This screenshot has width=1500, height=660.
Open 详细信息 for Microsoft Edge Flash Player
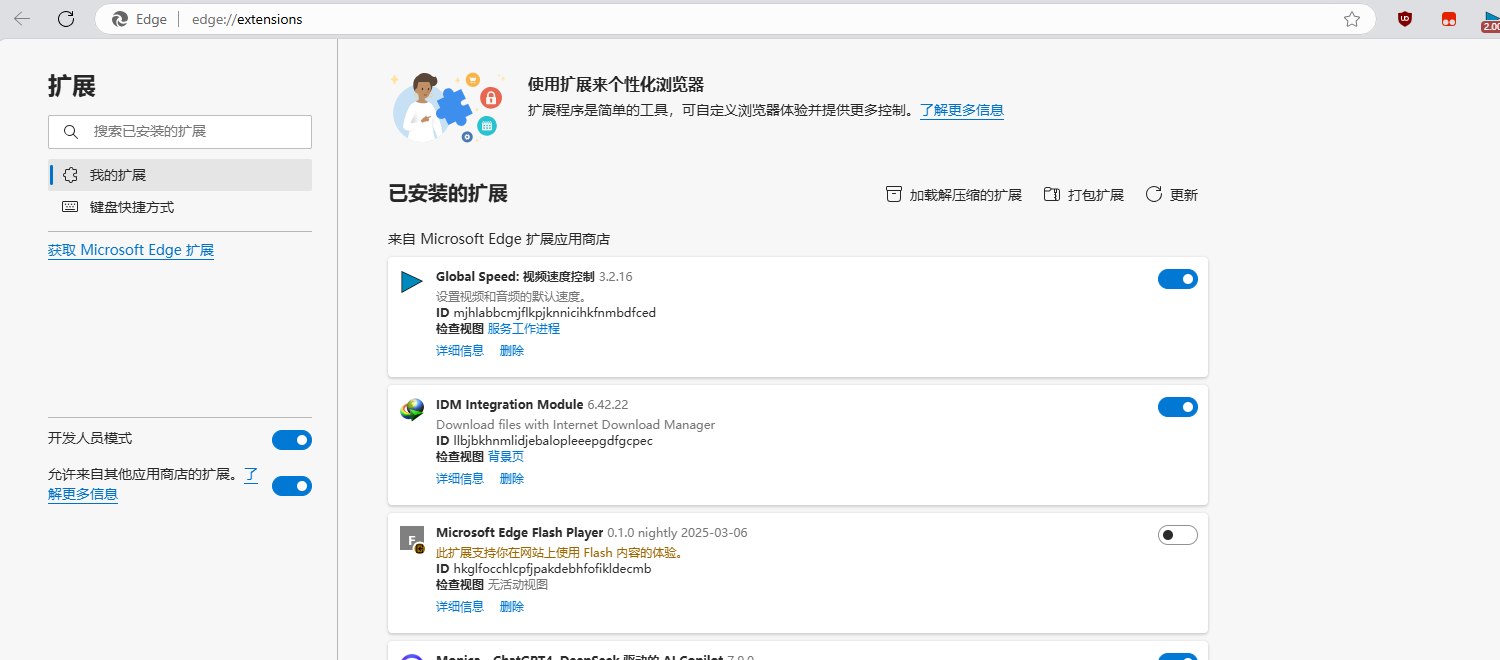460,606
